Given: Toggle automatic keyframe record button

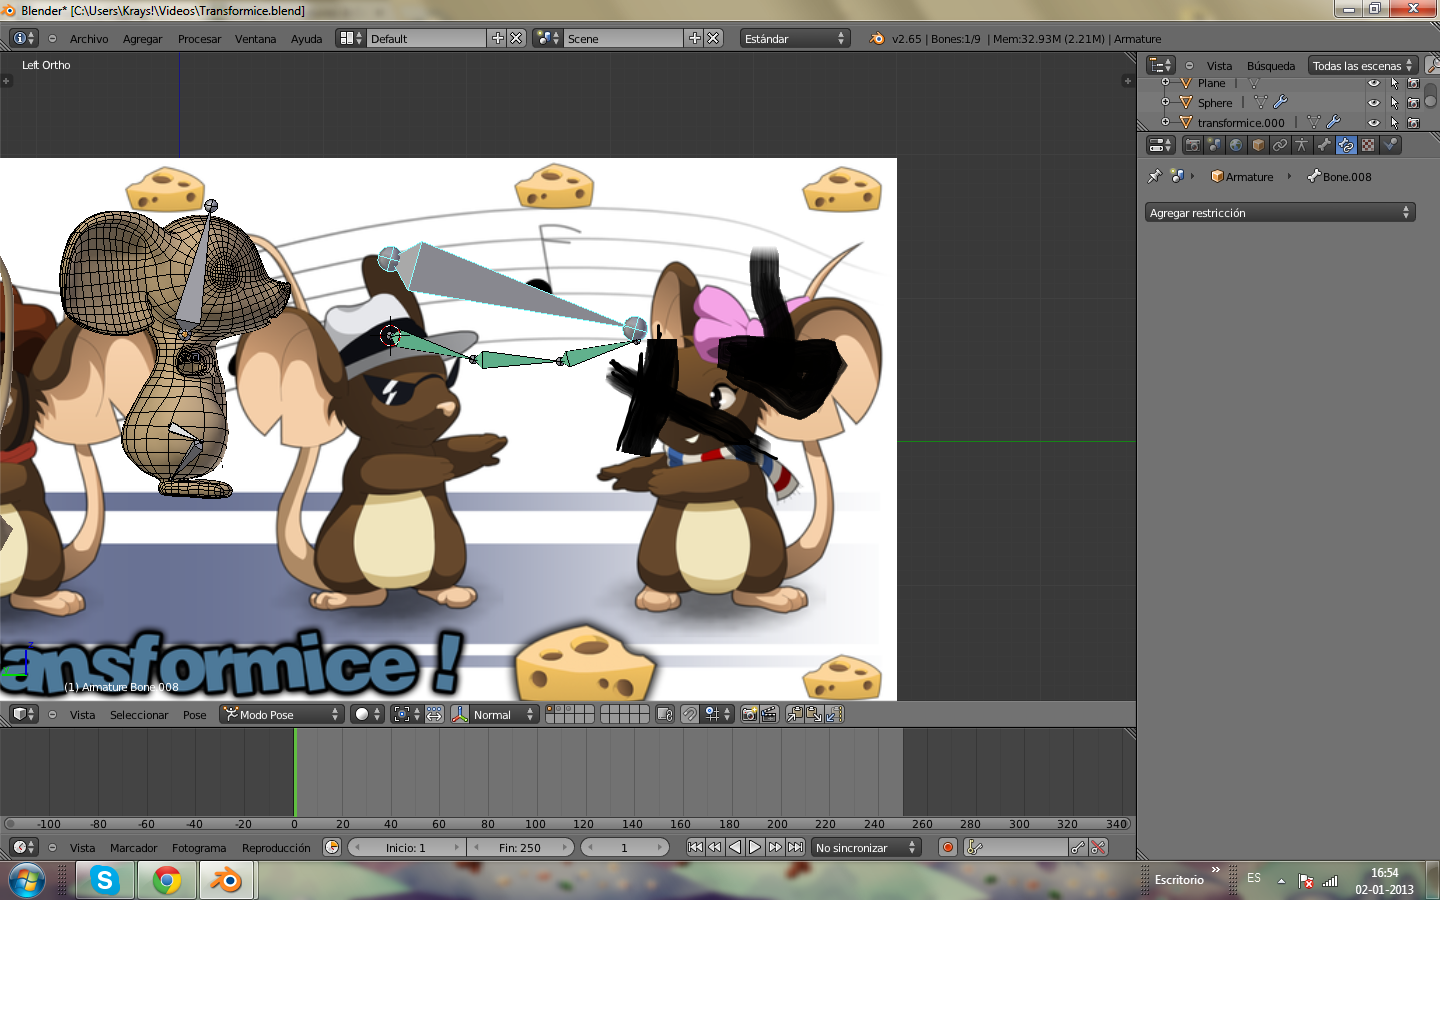Looking at the screenshot, I should pos(948,847).
